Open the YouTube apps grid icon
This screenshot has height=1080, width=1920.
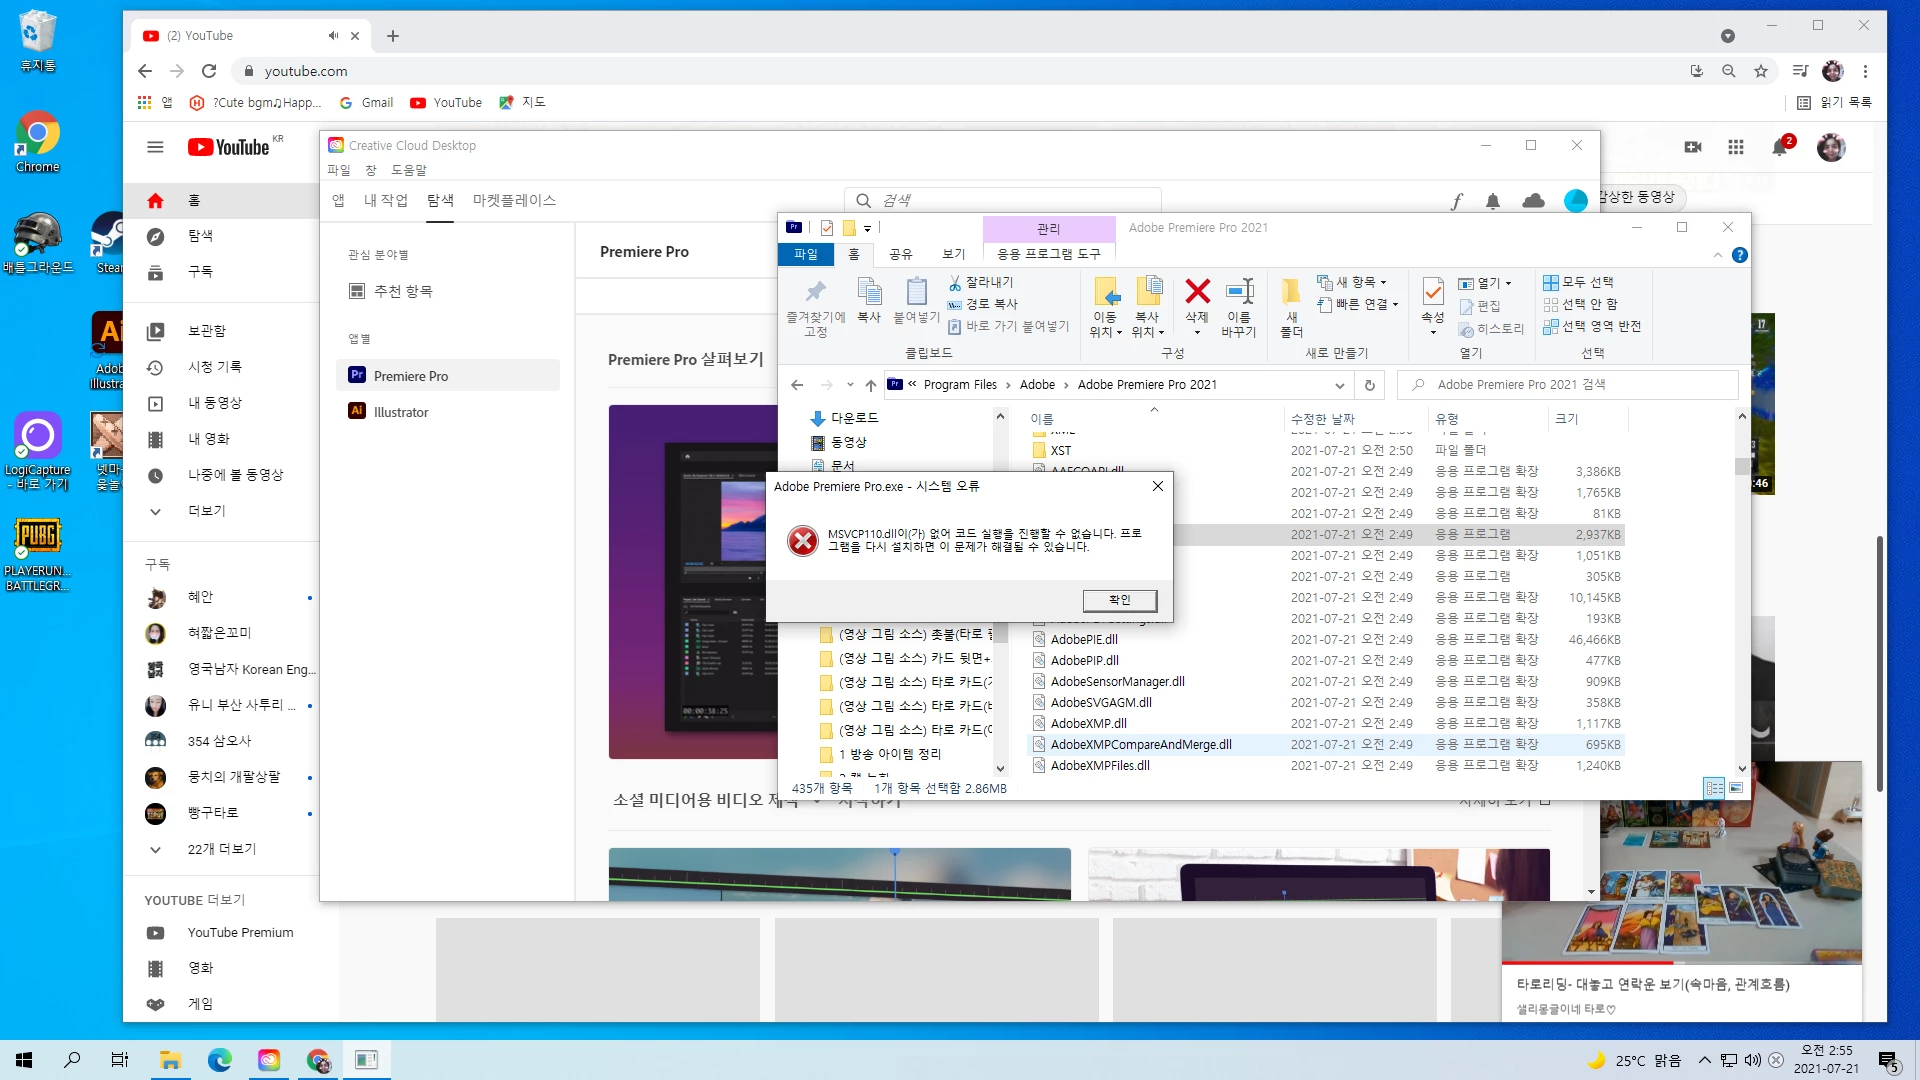pos(1736,147)
